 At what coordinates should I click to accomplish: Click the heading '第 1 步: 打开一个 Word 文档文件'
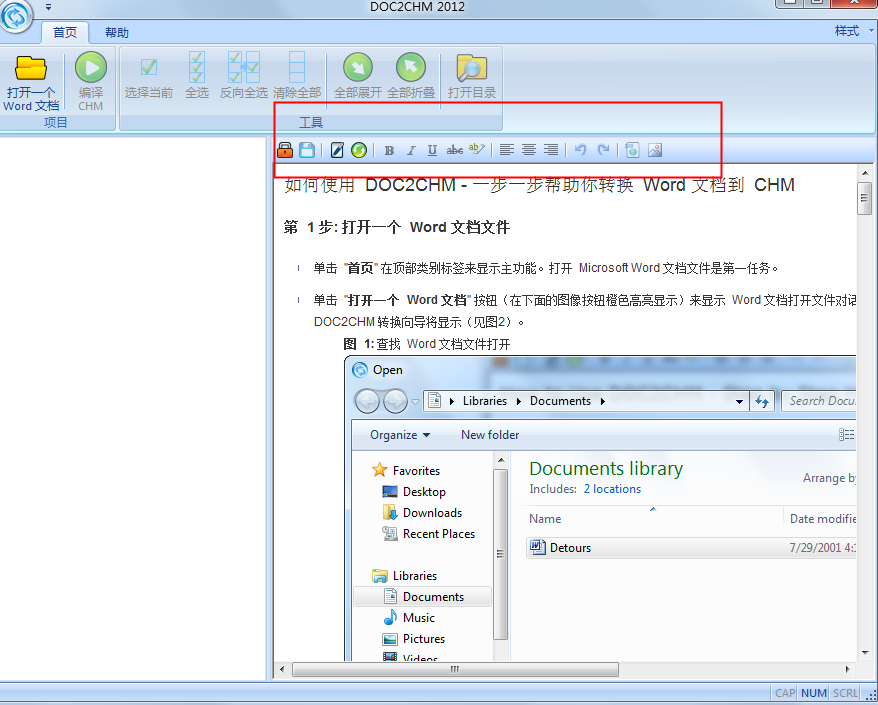coord(396,227)
